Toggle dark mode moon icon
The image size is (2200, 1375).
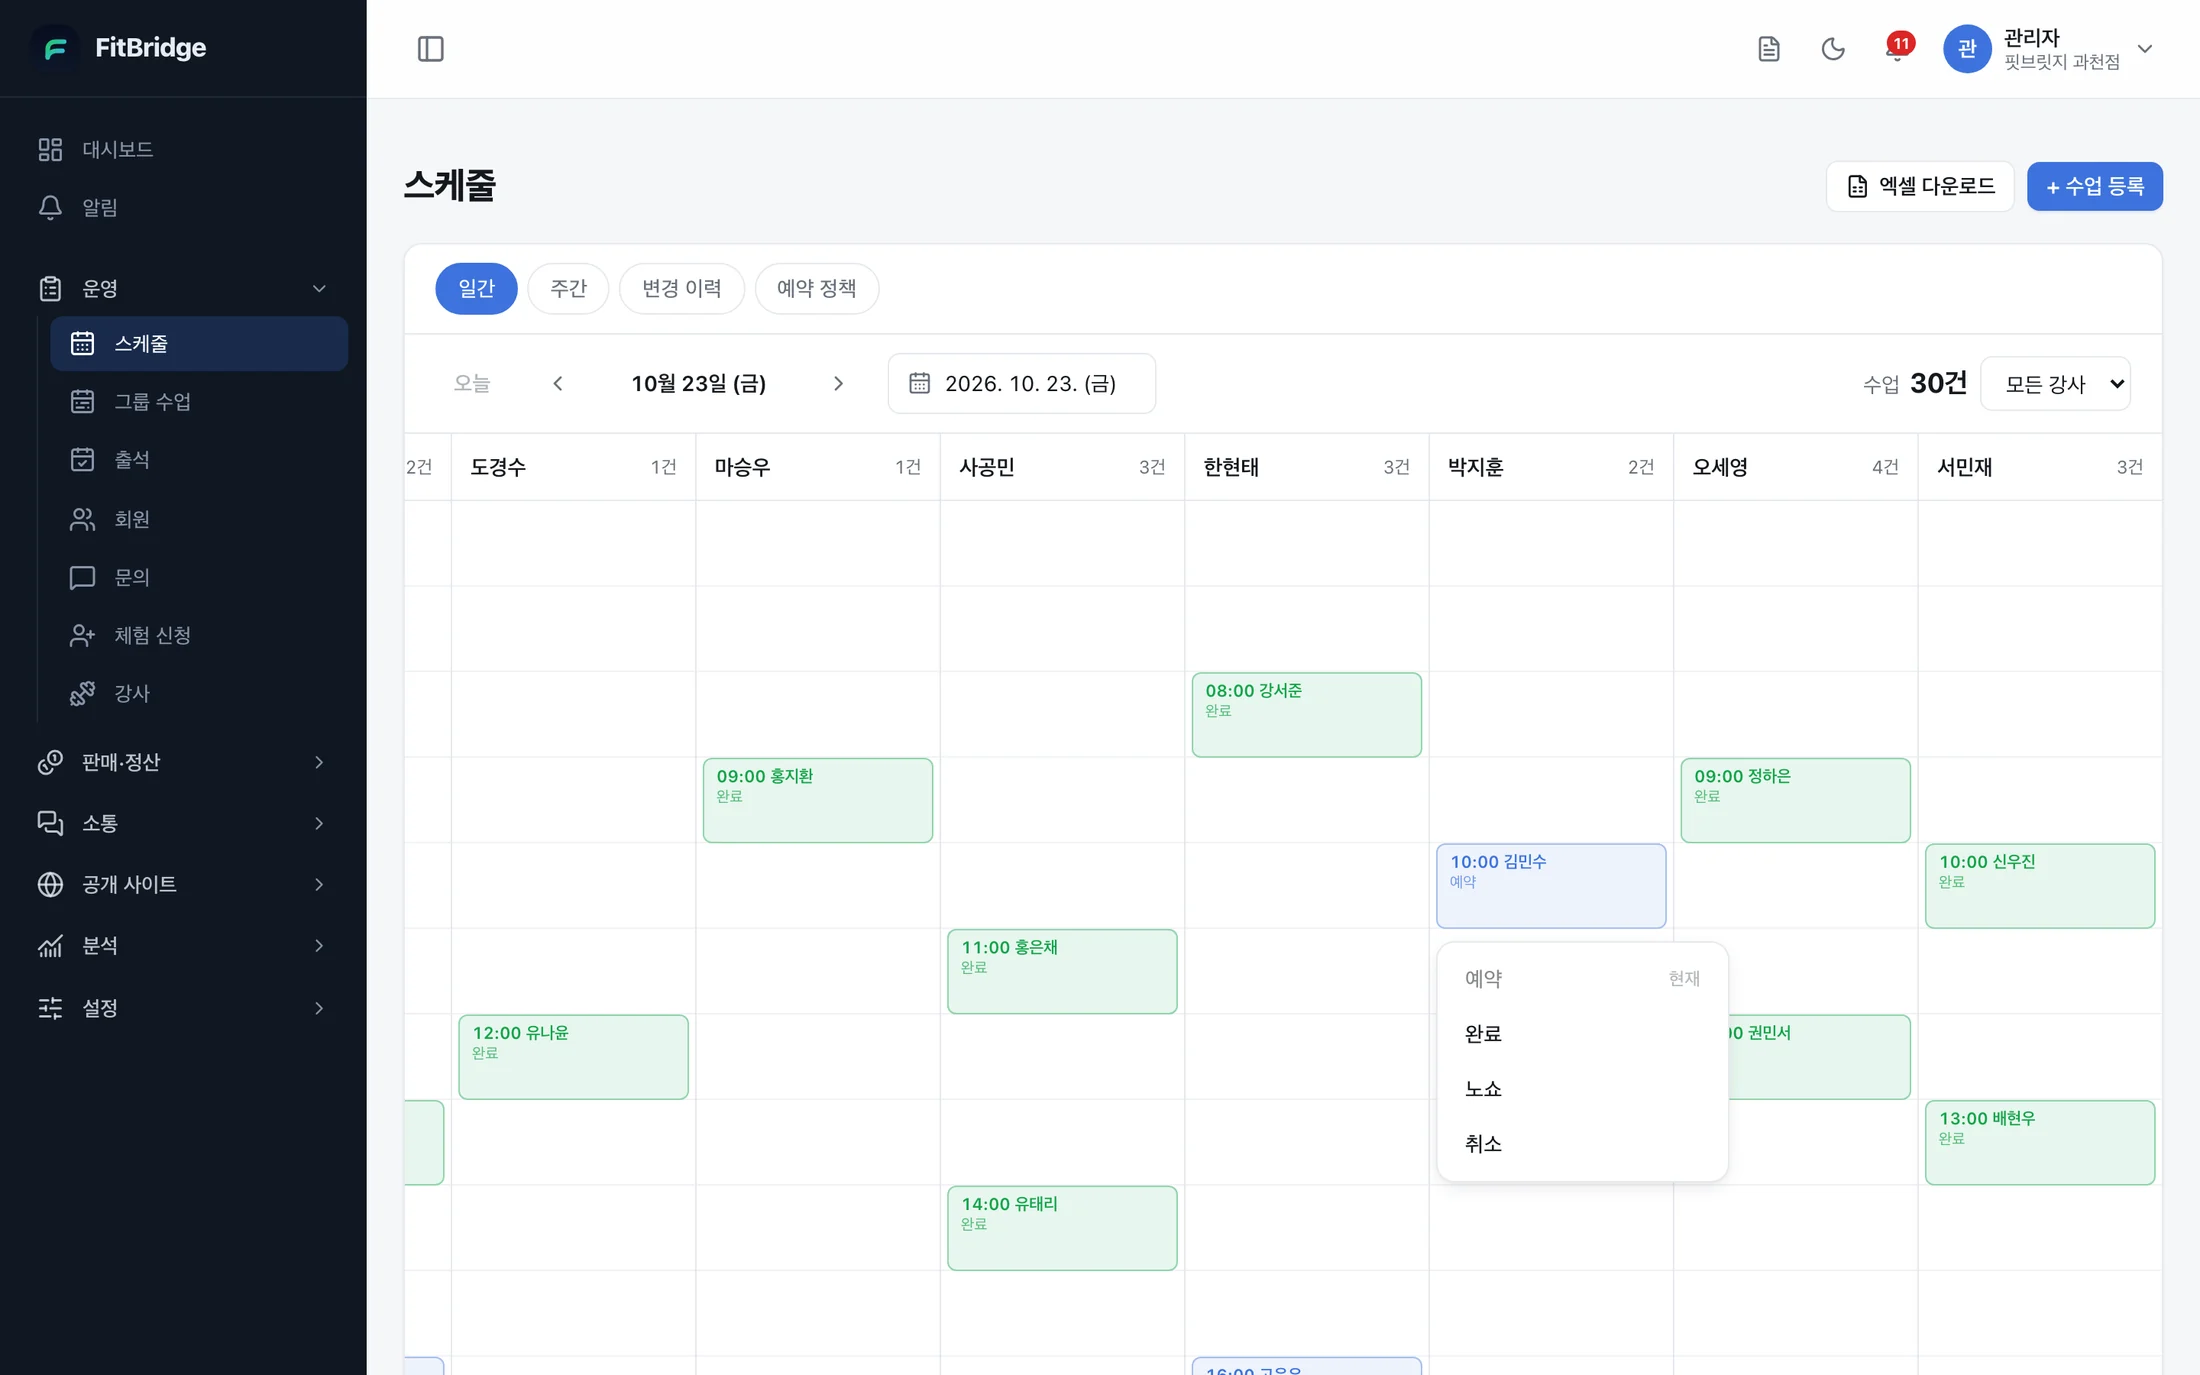click(1832, 49)
